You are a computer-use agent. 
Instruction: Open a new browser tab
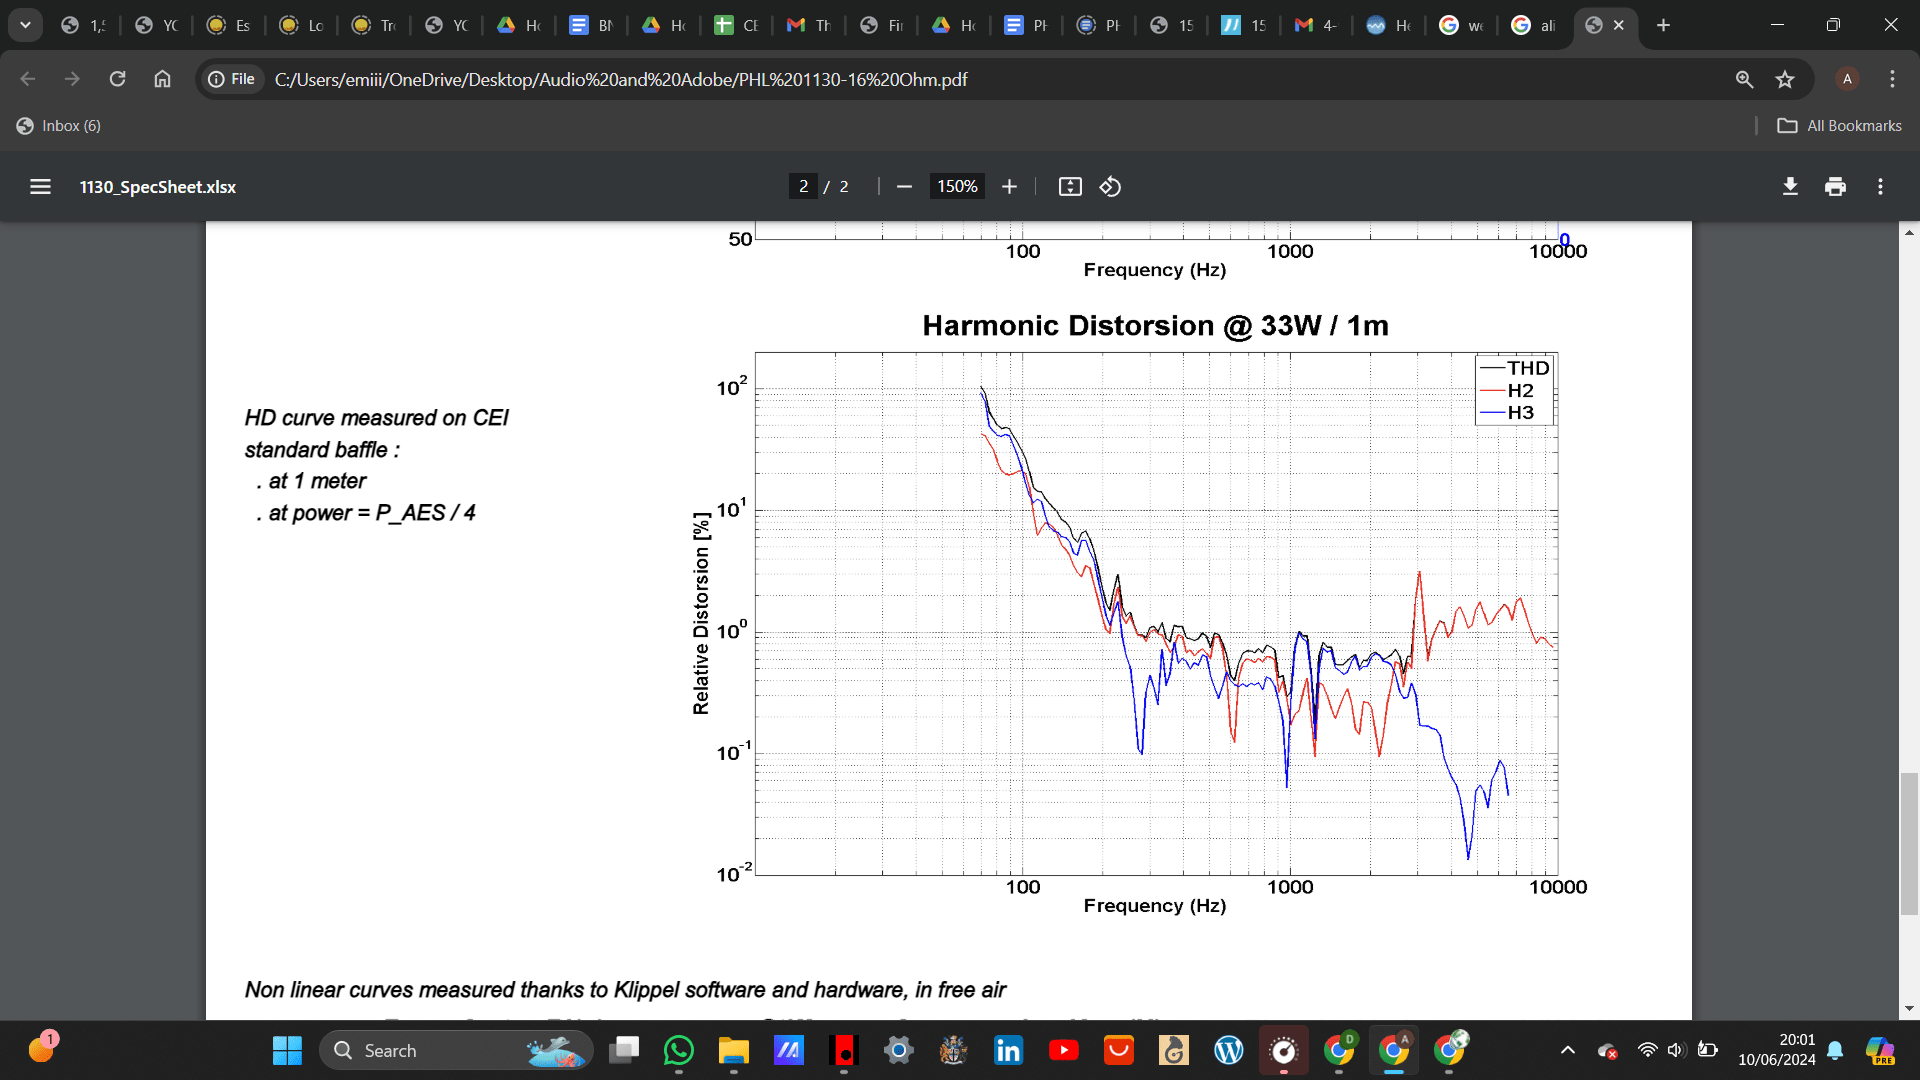[1663, 25]
